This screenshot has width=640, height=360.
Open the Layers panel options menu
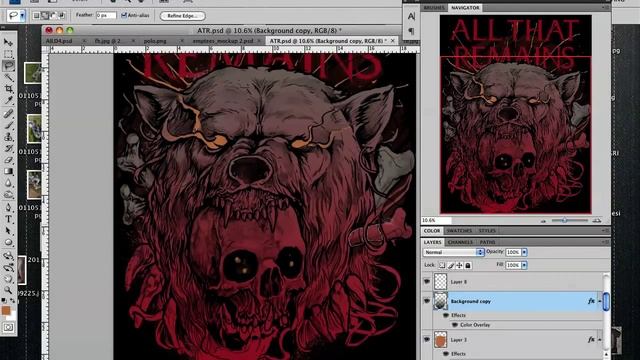[605, 242]
